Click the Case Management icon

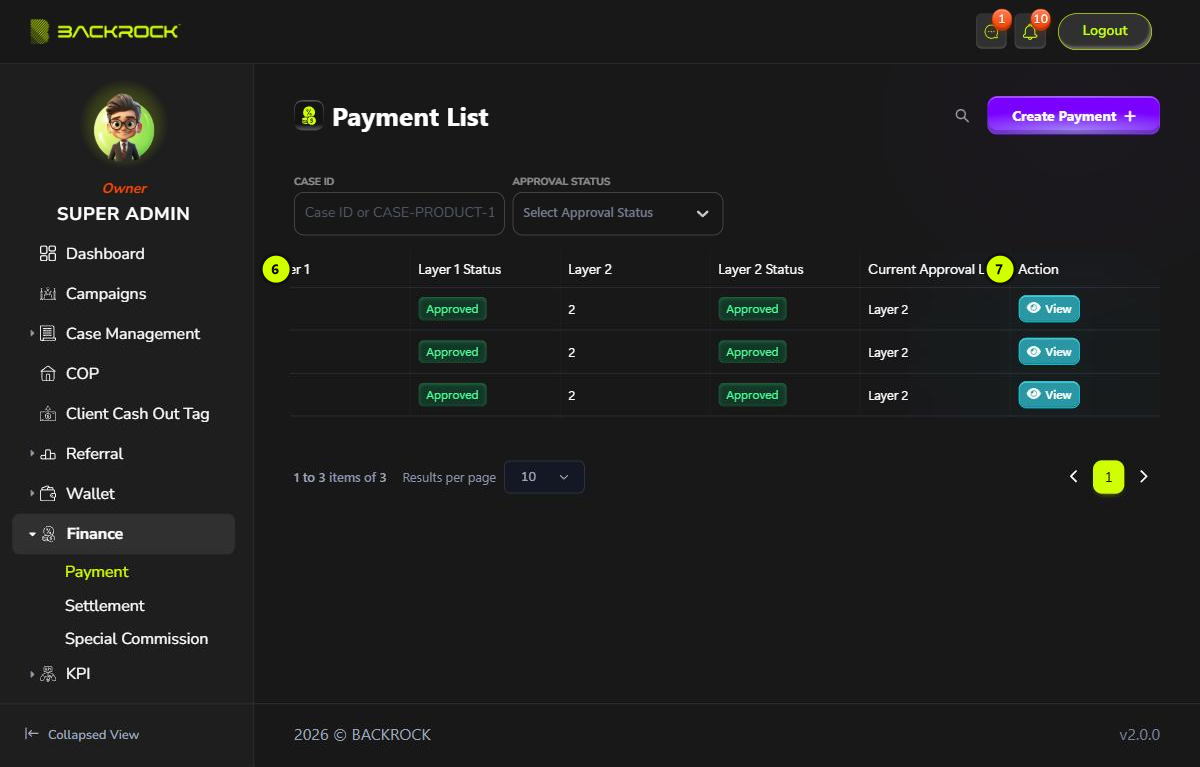click(x=48, y=334)
